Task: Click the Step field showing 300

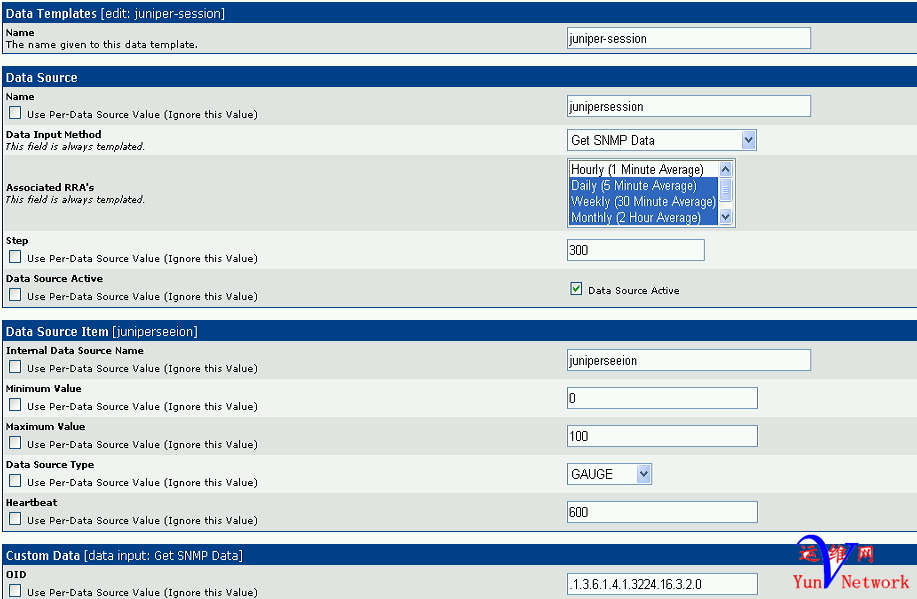Action: (636, 250)
